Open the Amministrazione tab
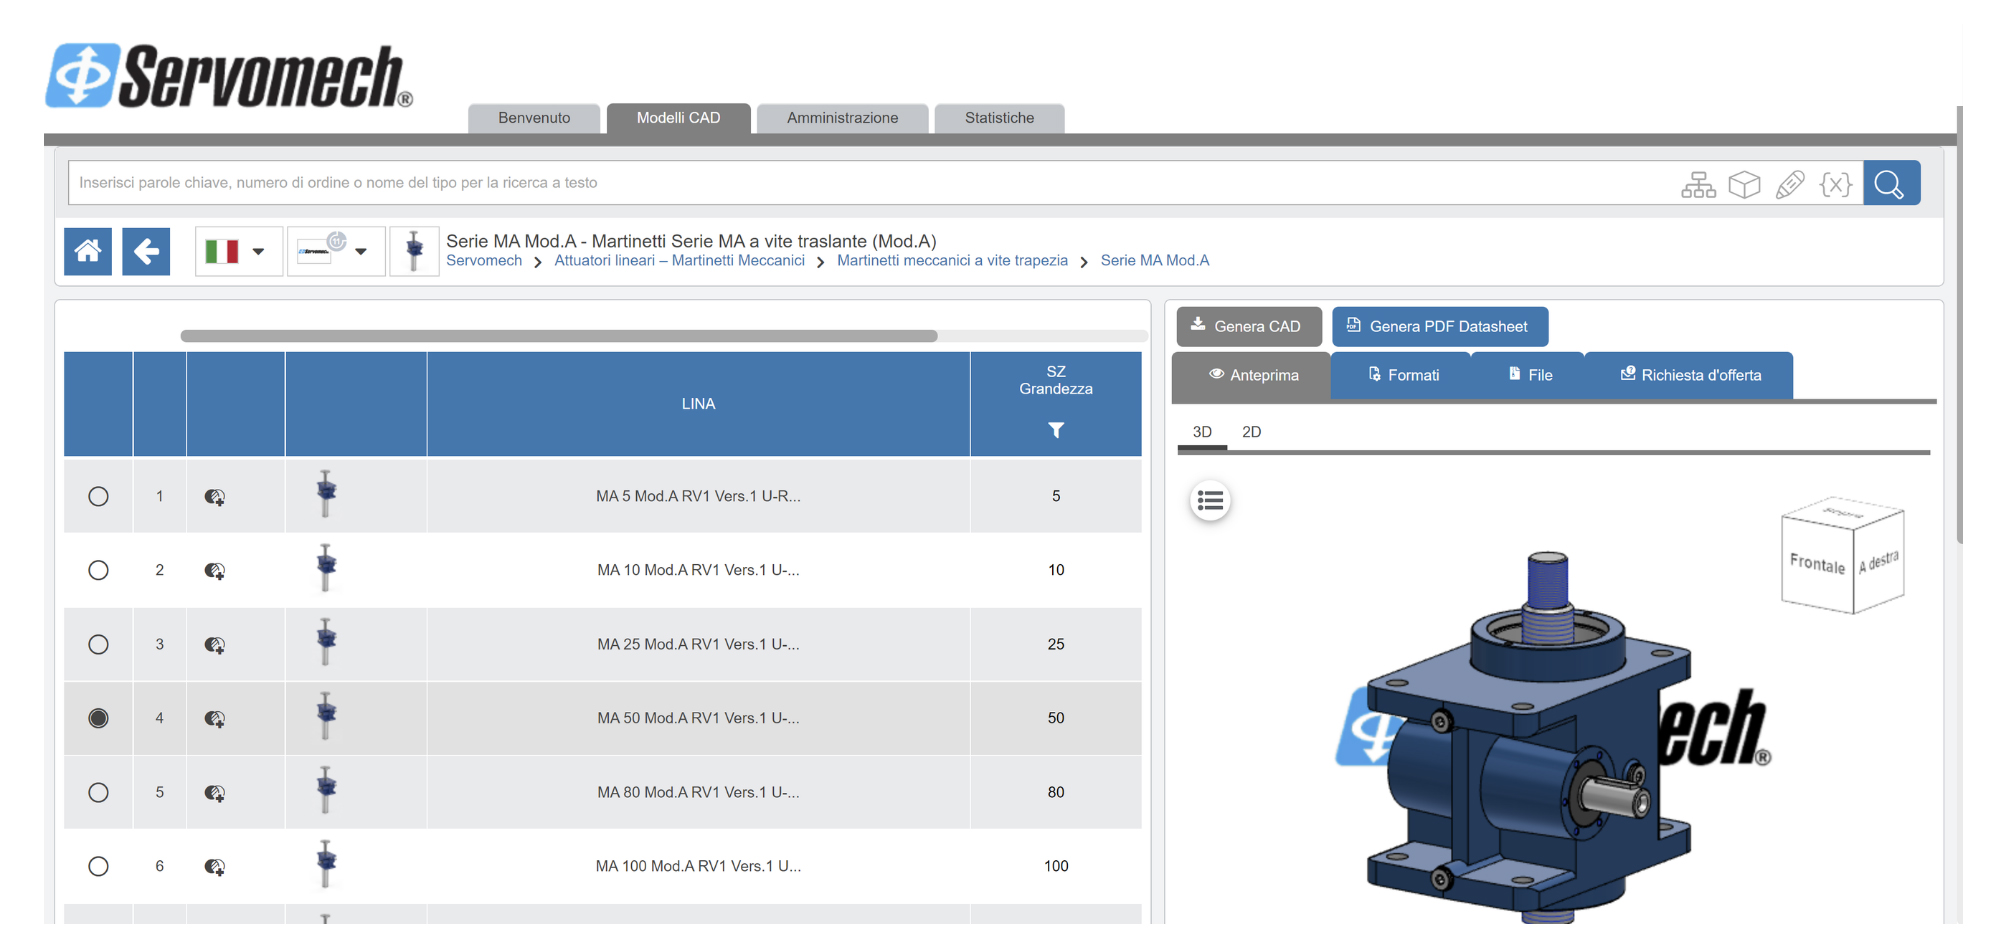 [842, 118]
